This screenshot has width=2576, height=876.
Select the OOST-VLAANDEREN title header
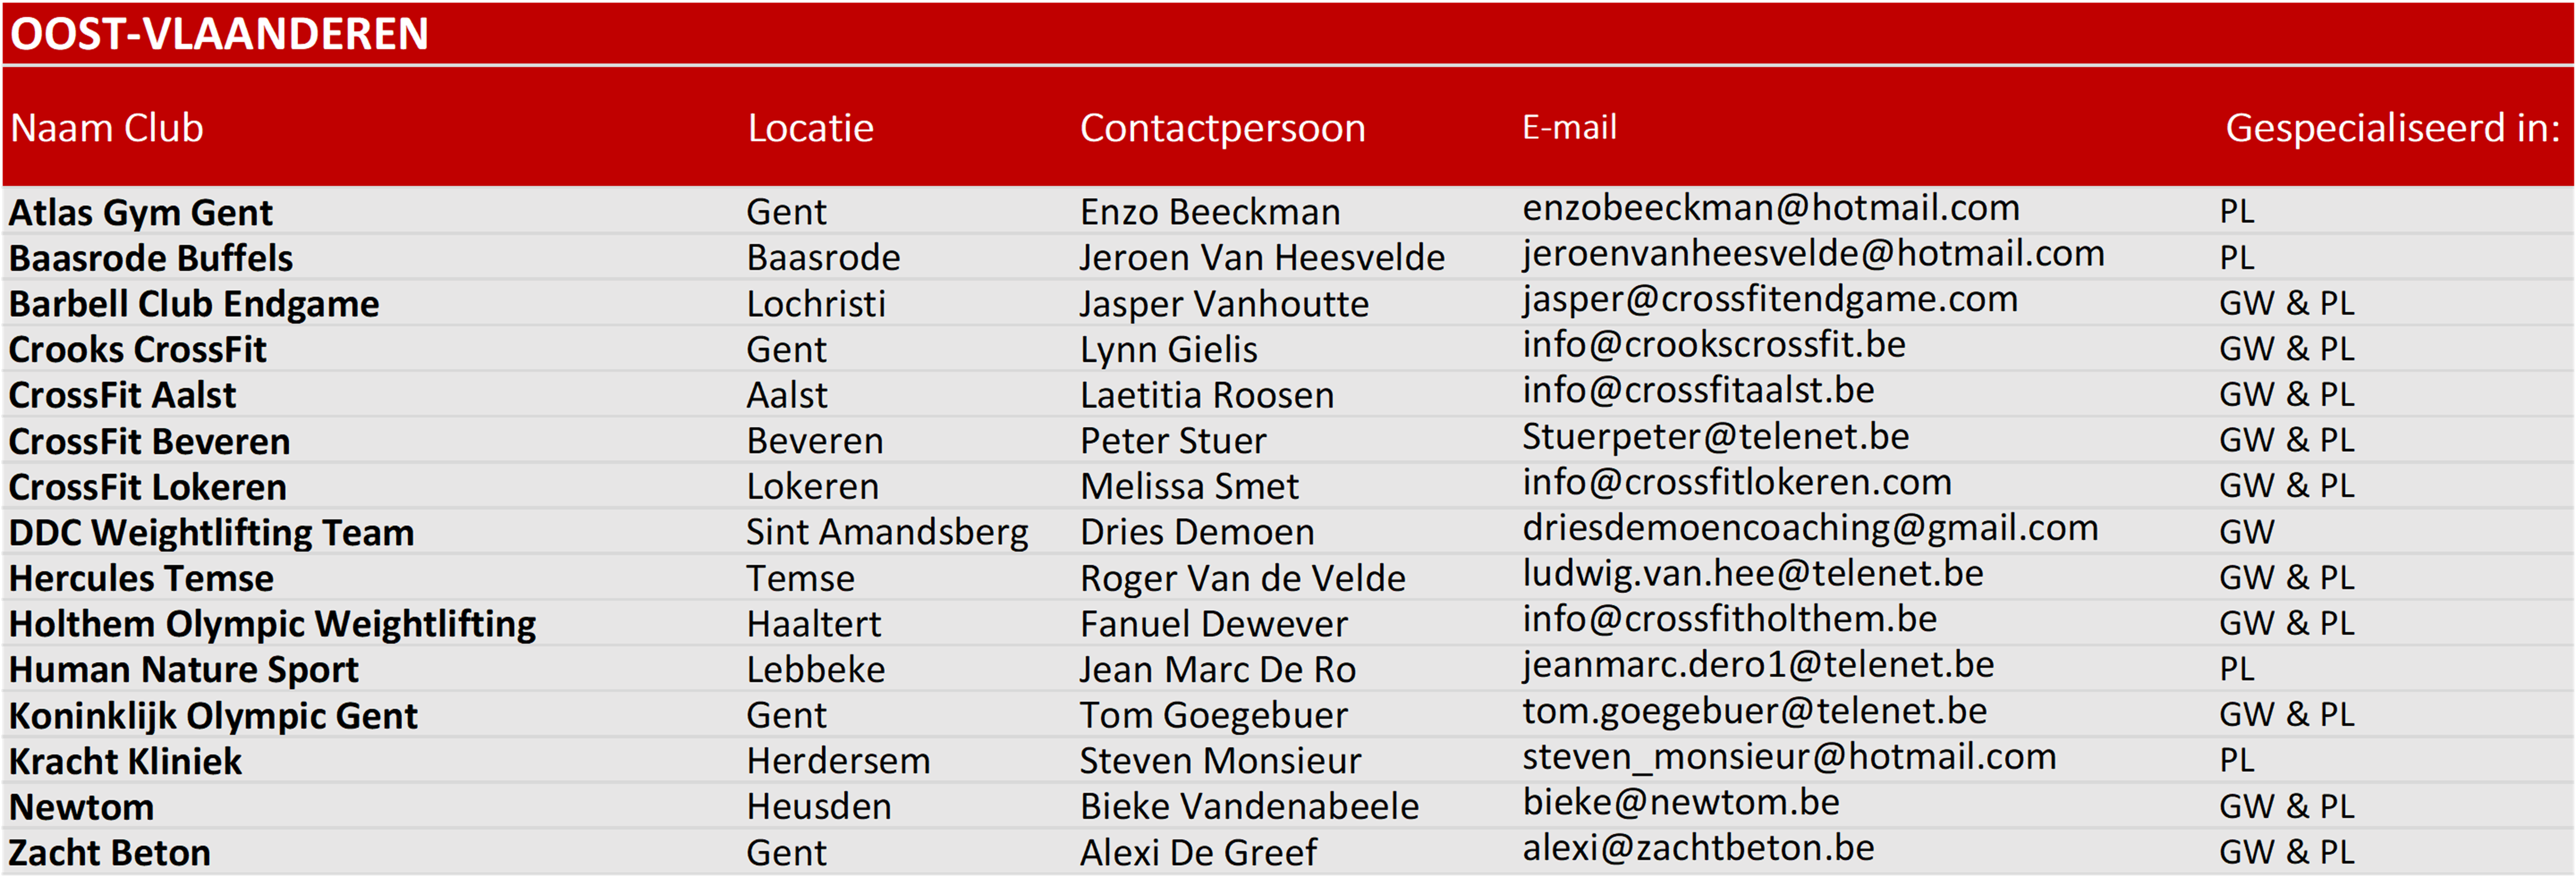[x=219, y=34]
